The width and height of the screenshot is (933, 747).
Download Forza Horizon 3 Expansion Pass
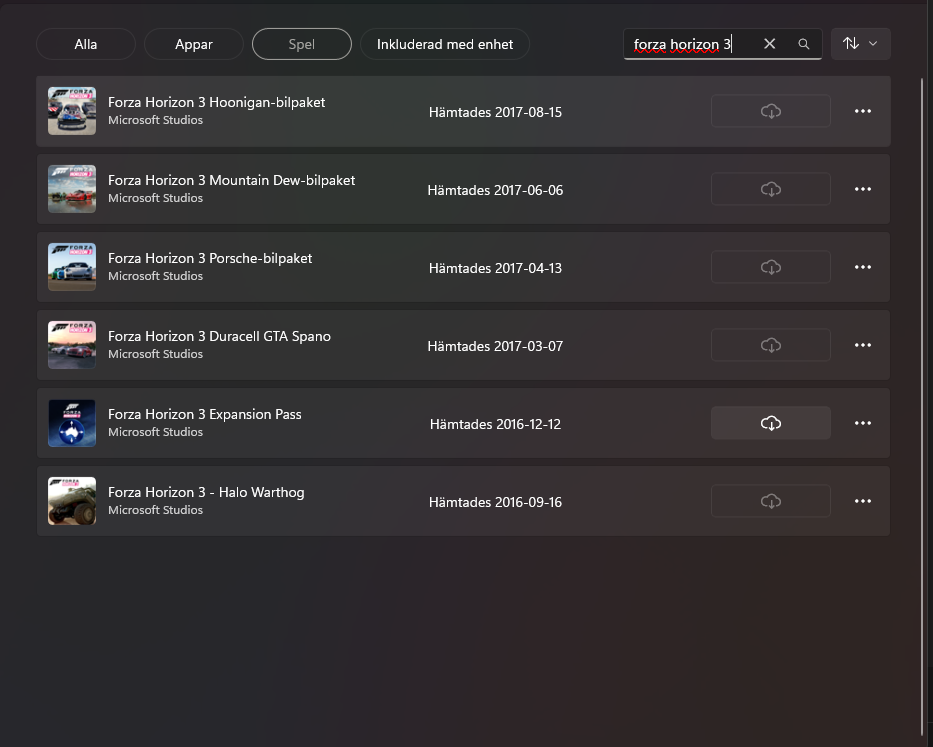[x=771, y=423]
